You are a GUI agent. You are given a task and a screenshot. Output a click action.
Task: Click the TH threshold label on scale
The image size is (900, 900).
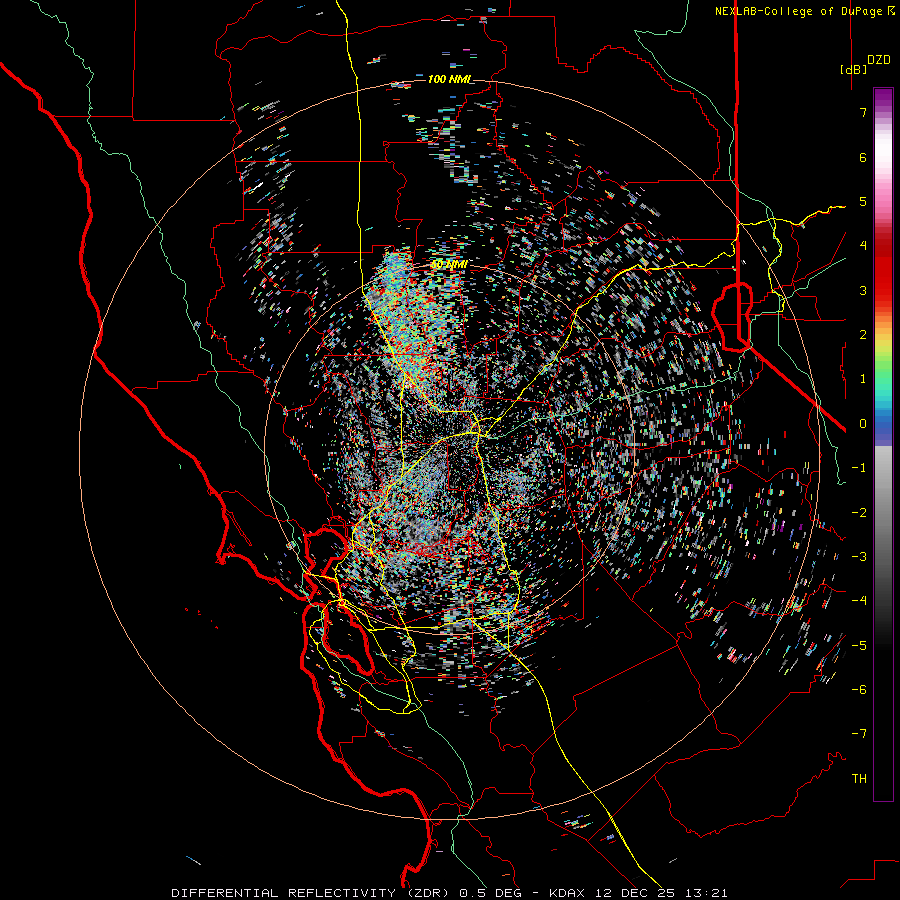(859, 779)
